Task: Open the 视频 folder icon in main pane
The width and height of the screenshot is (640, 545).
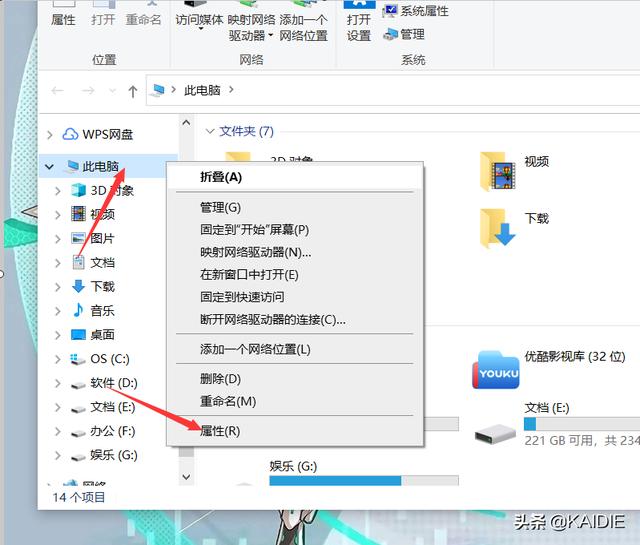Action: point(498,171)
